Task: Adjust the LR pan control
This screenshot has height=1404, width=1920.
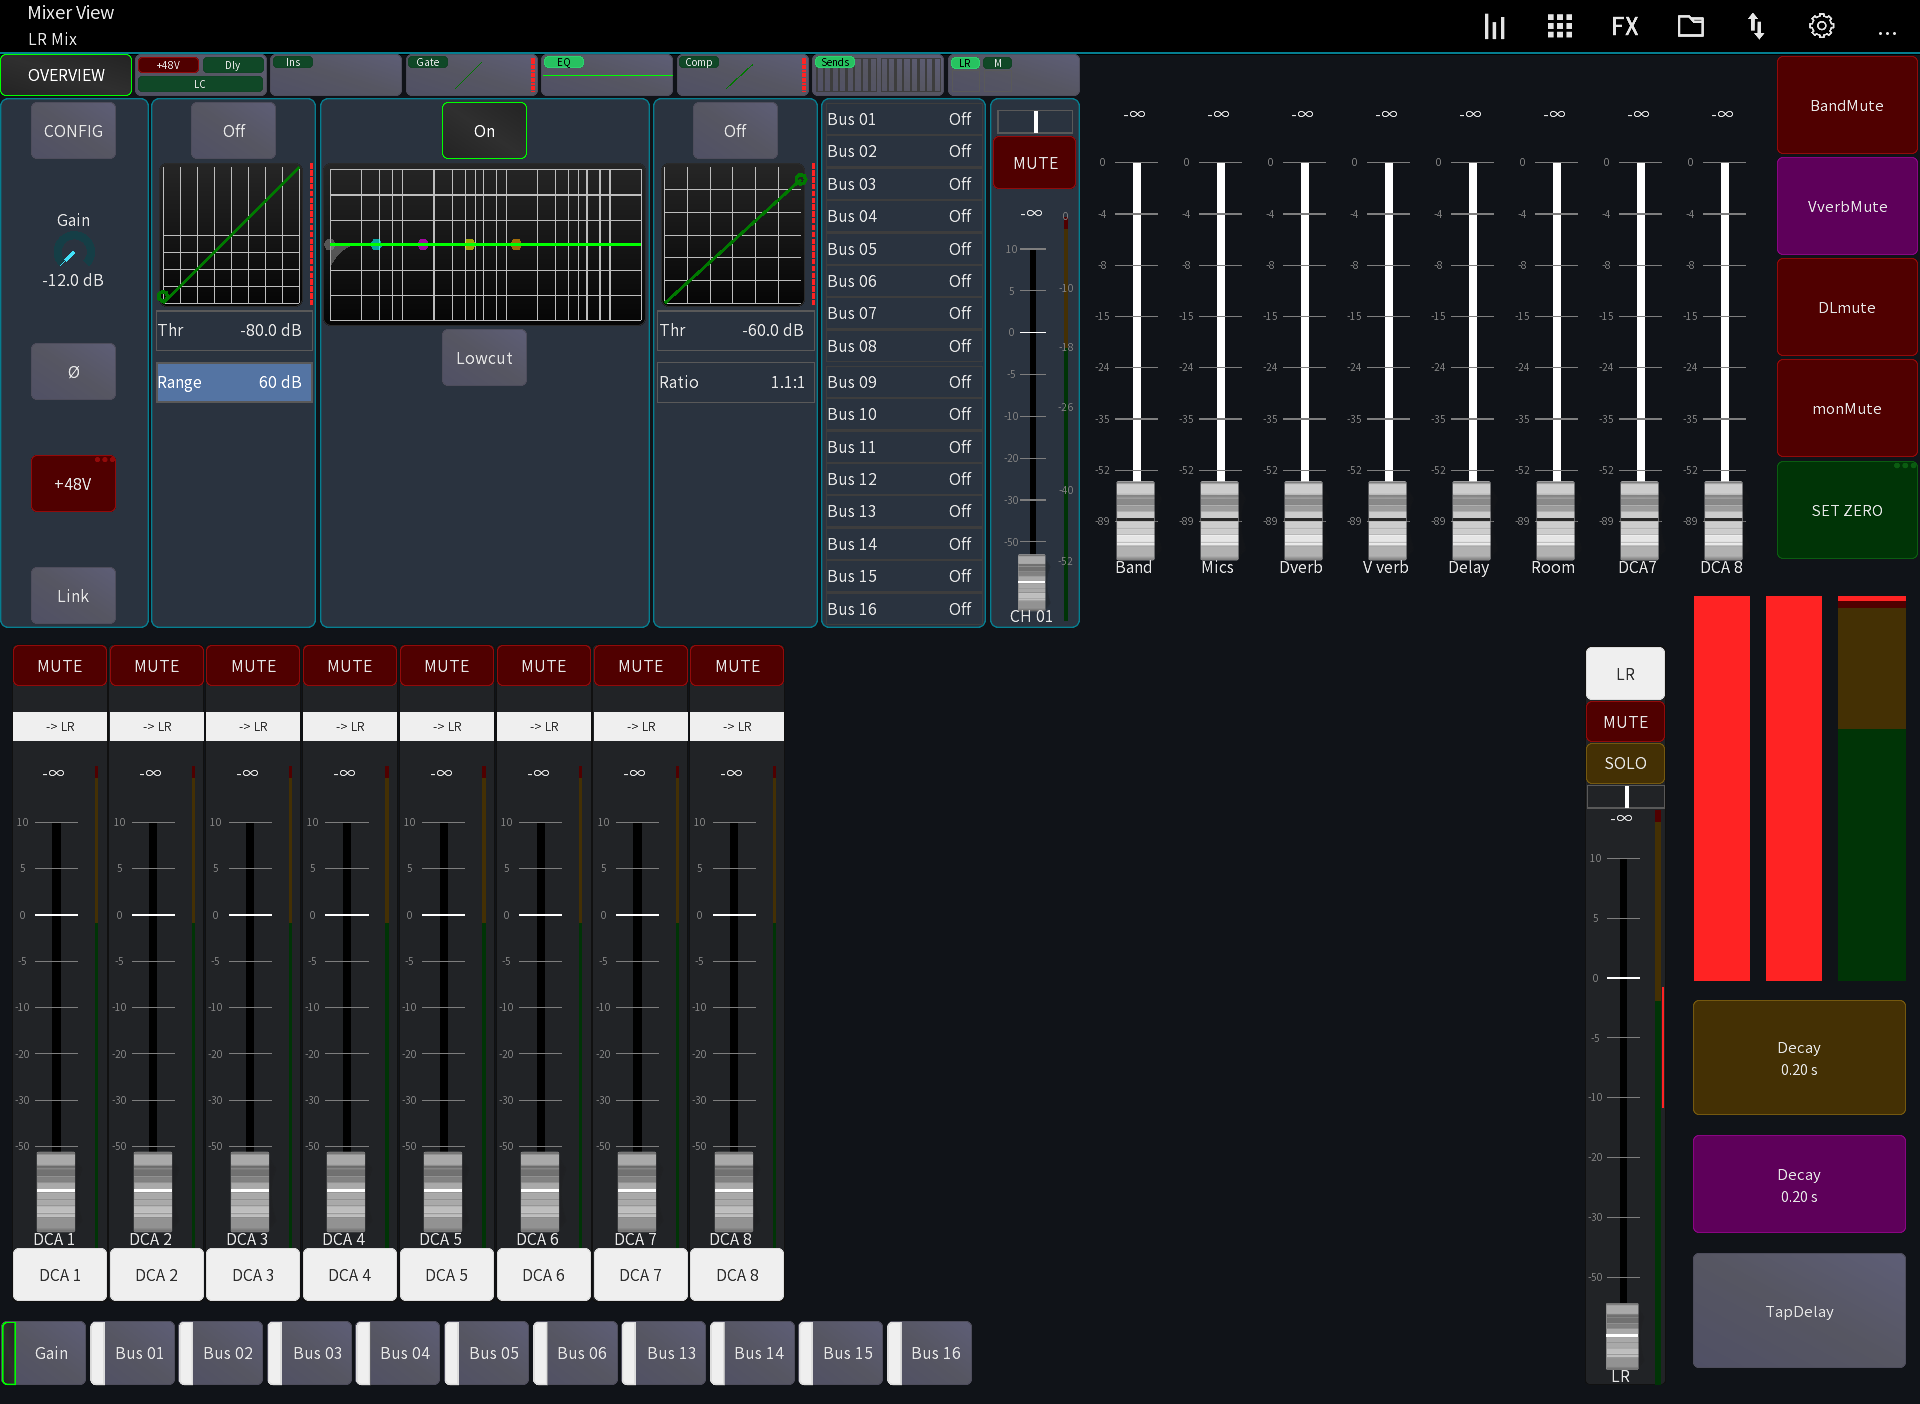Action: [1626, 797]
